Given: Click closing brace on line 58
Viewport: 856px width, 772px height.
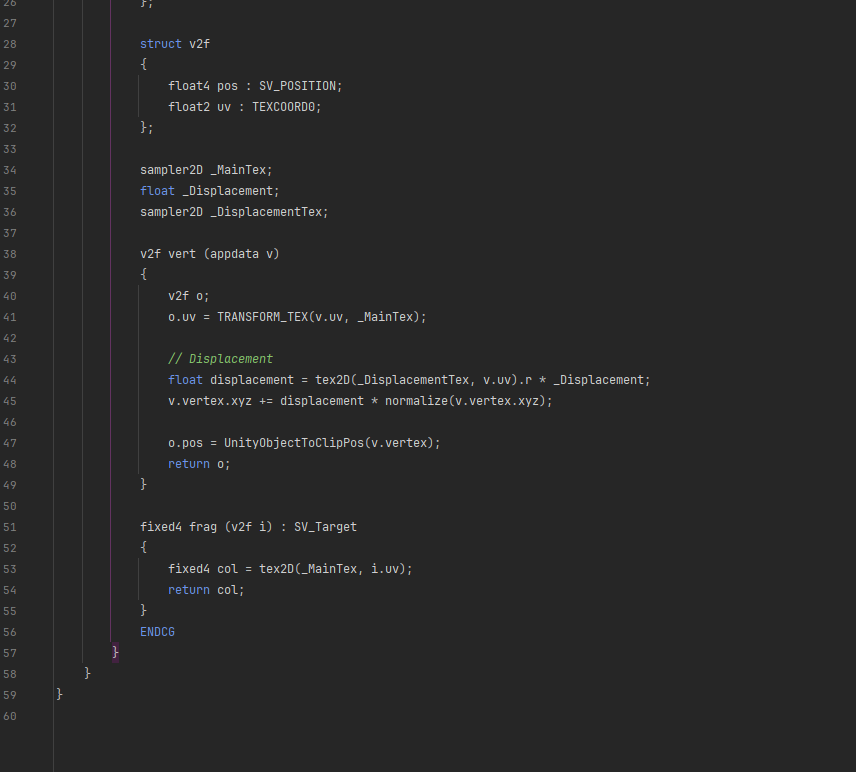Looking at the screenshot, I should click(87, 674).
